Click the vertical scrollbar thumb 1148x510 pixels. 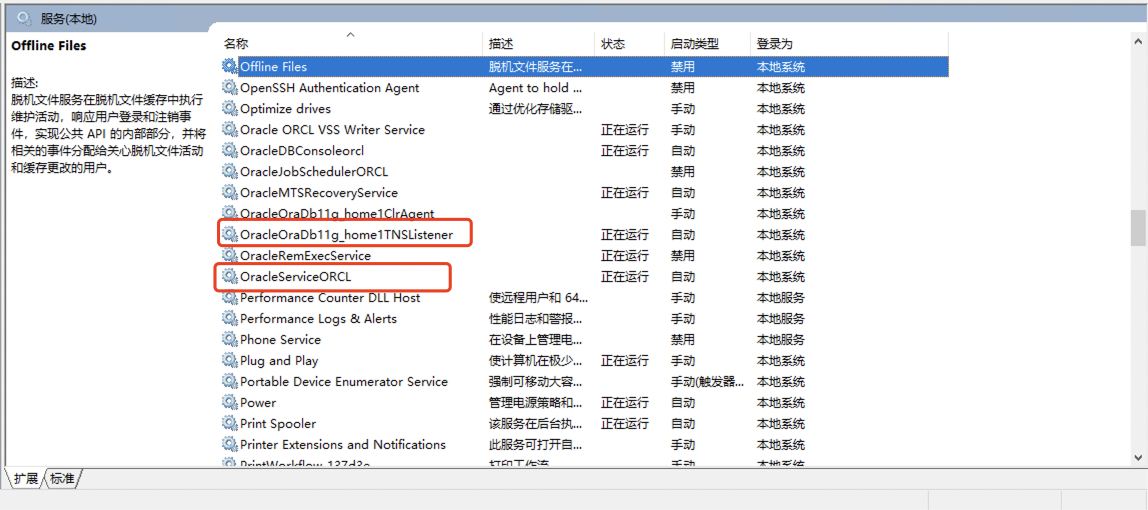click(x=1137, y=227)
